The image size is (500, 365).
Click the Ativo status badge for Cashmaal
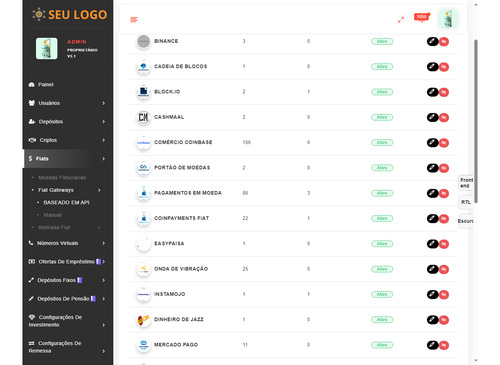[x=382, y=117]
